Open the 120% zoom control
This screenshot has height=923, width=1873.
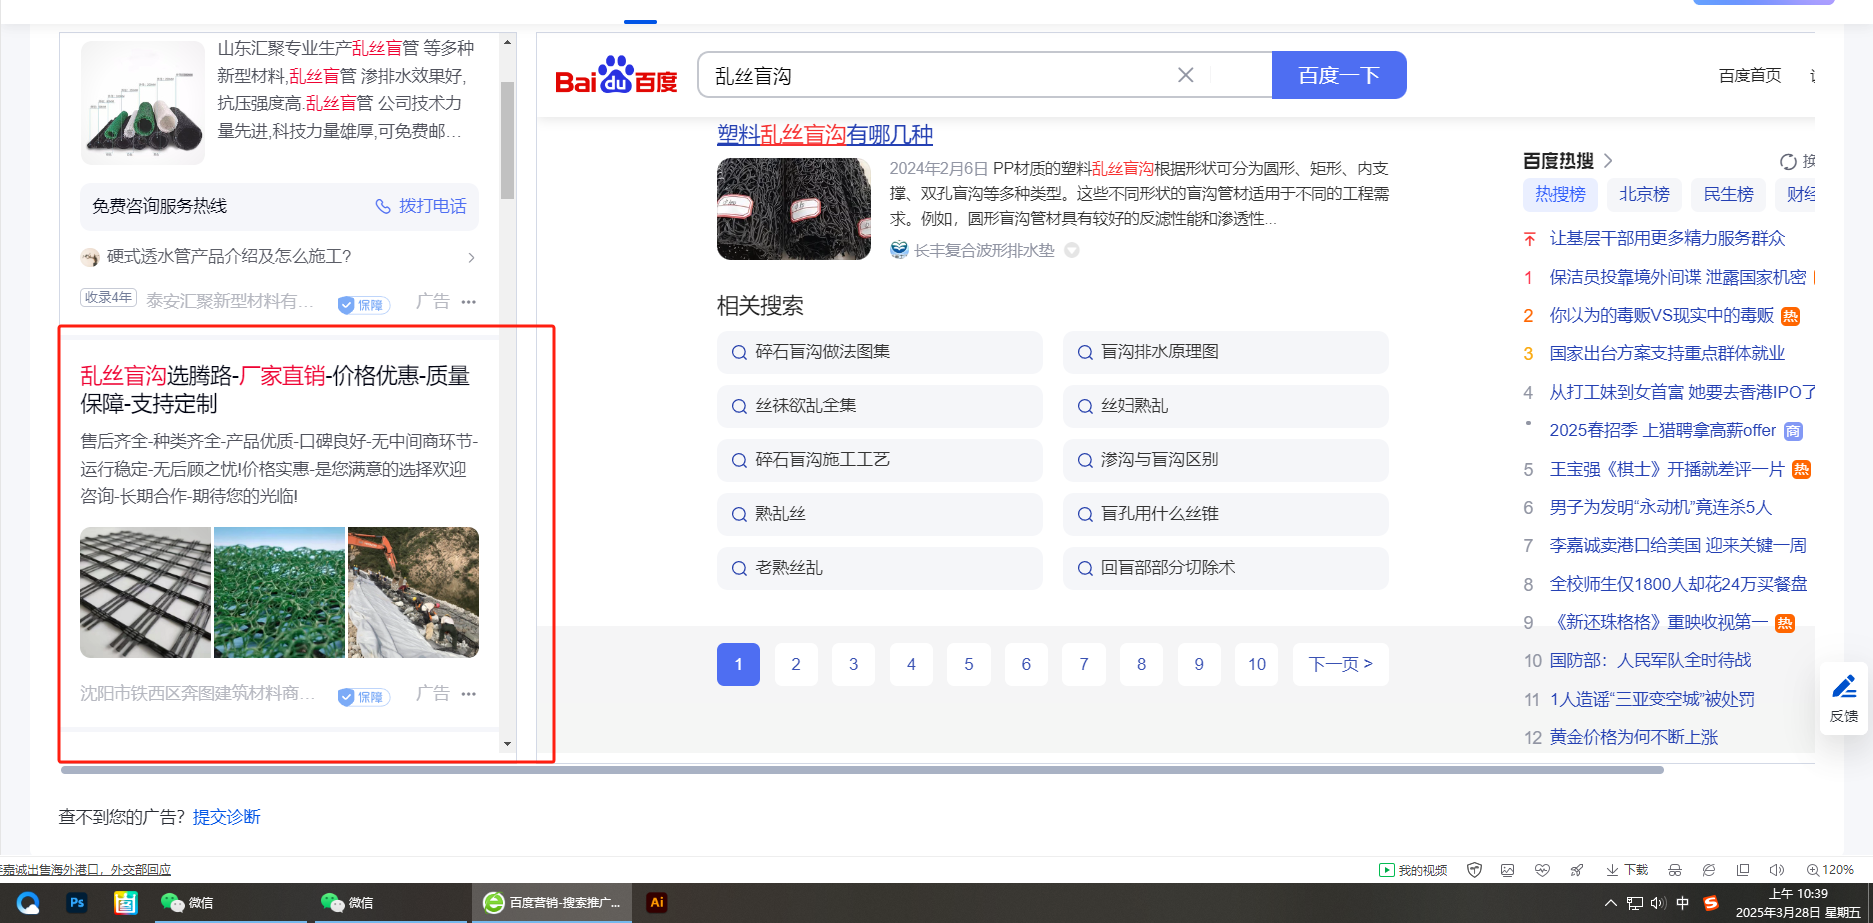pyautogui.click(x=1830, y=870)
